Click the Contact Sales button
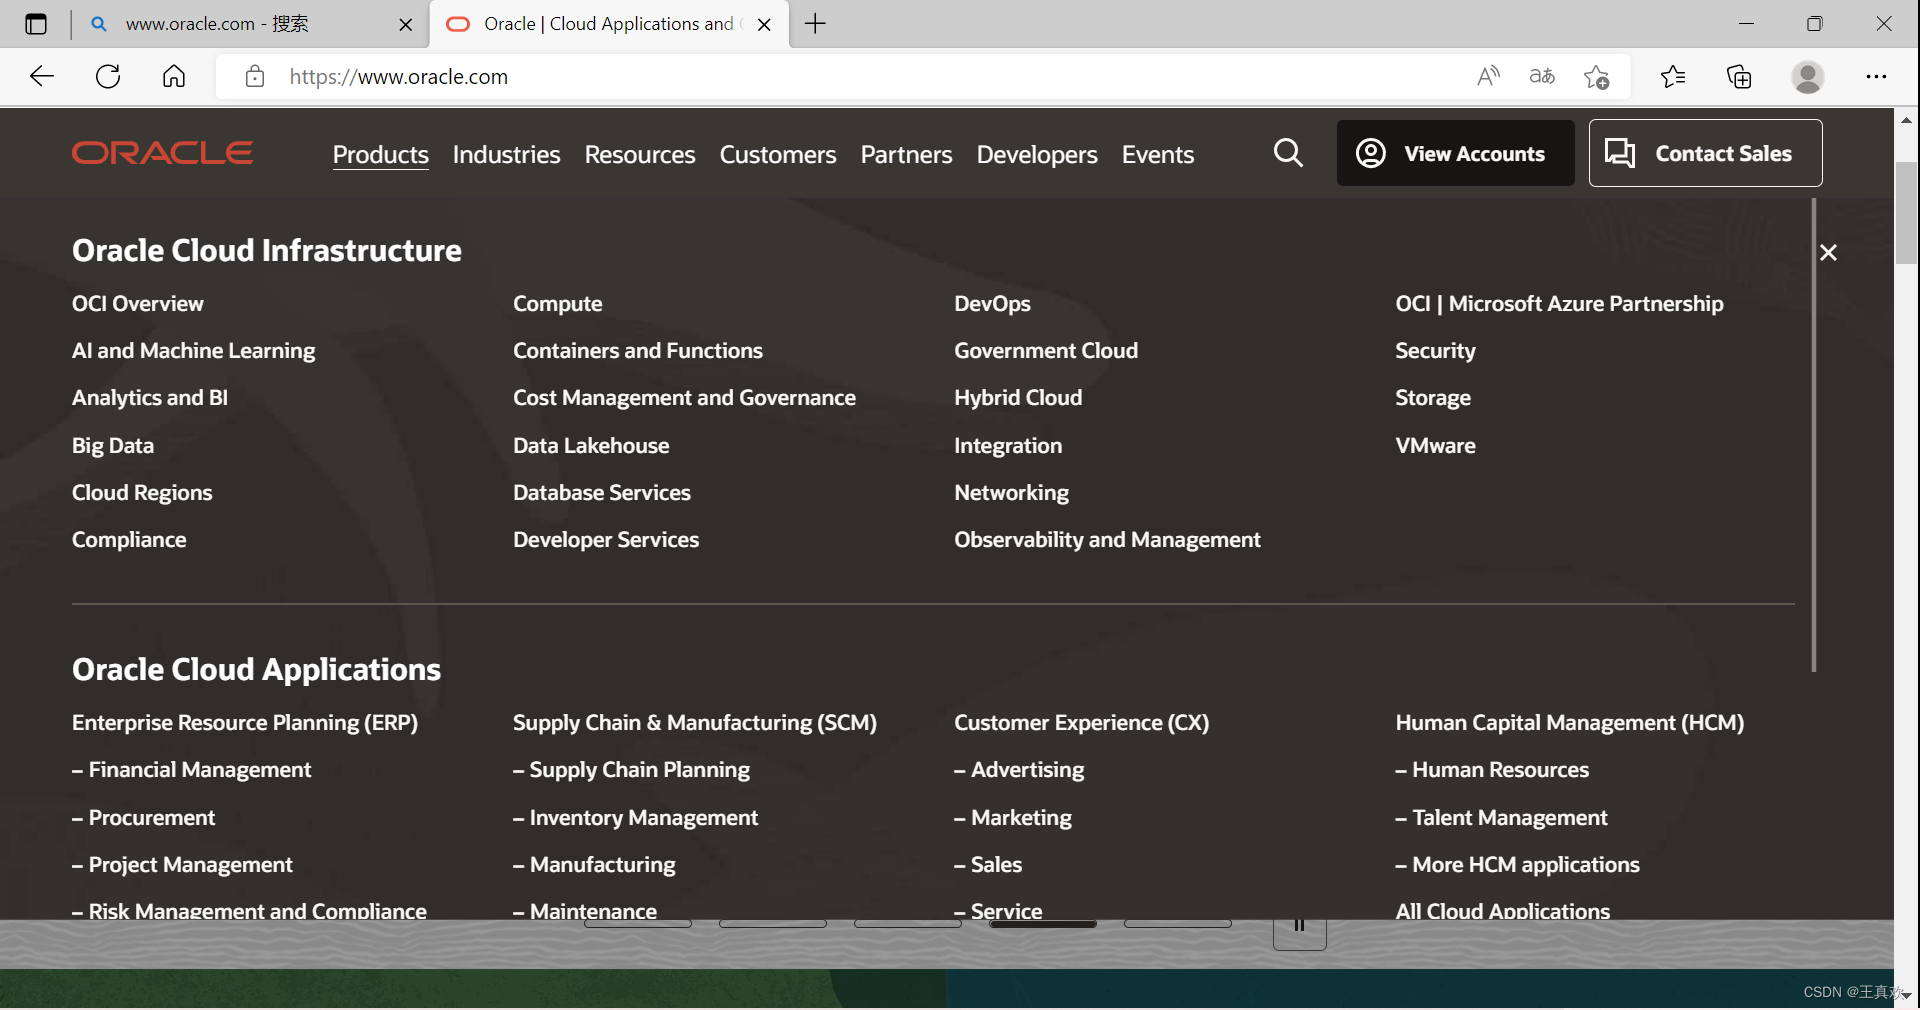 pos(1705,153)
